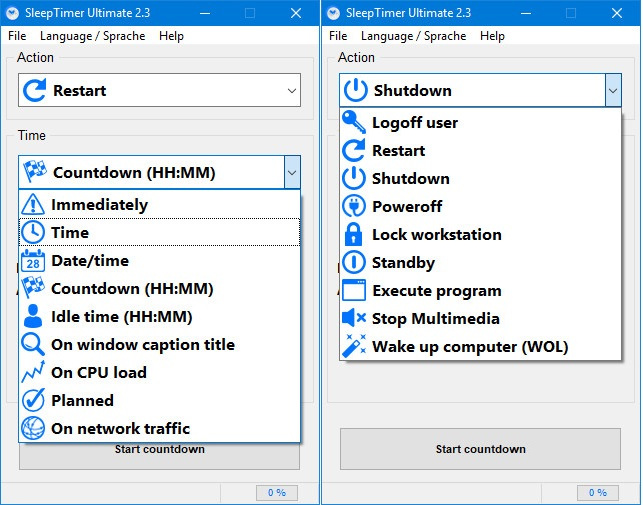Open File menu in the left window
The height and width of the screenshot is (505, 643).
coord(17,36)
